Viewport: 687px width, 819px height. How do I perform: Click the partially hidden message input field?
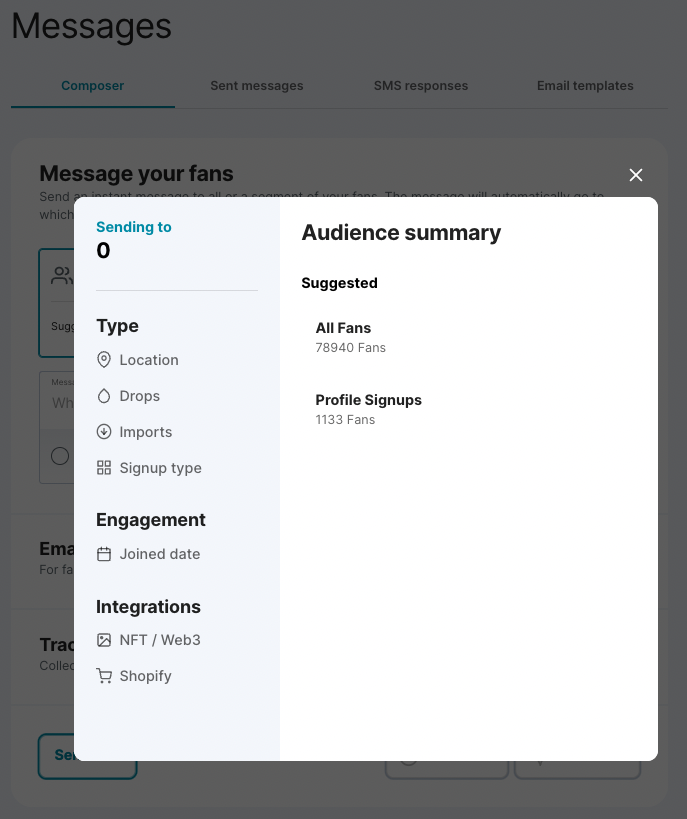tap(58, 400)
